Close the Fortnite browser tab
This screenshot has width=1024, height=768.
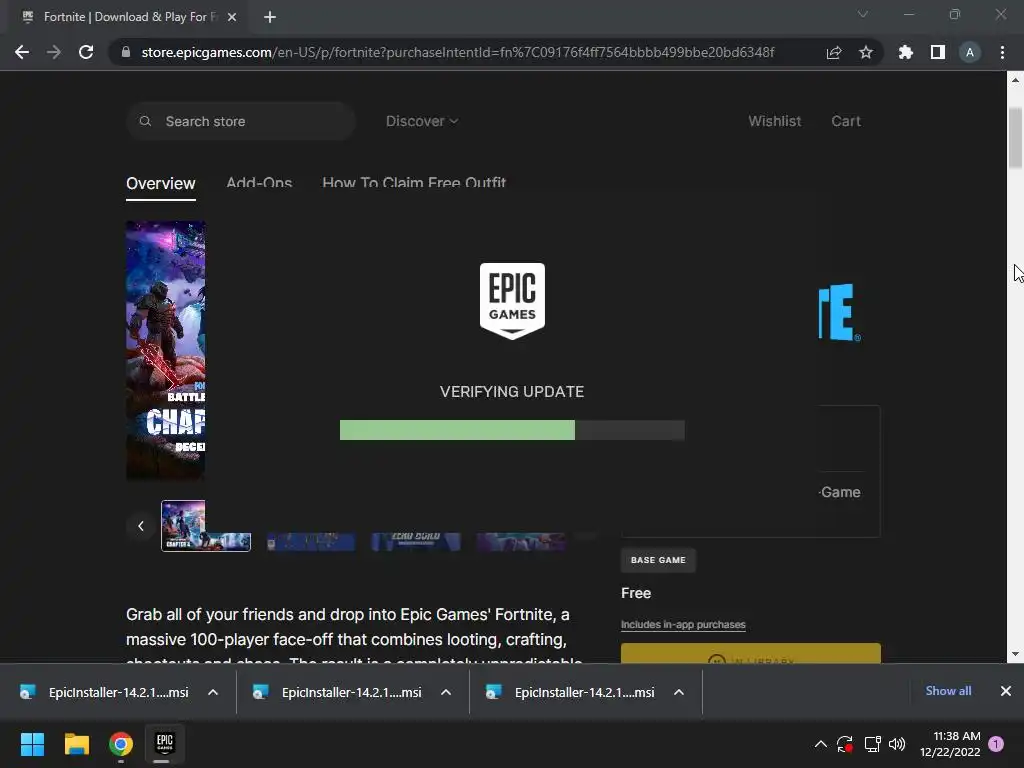(x=232, y=17)
